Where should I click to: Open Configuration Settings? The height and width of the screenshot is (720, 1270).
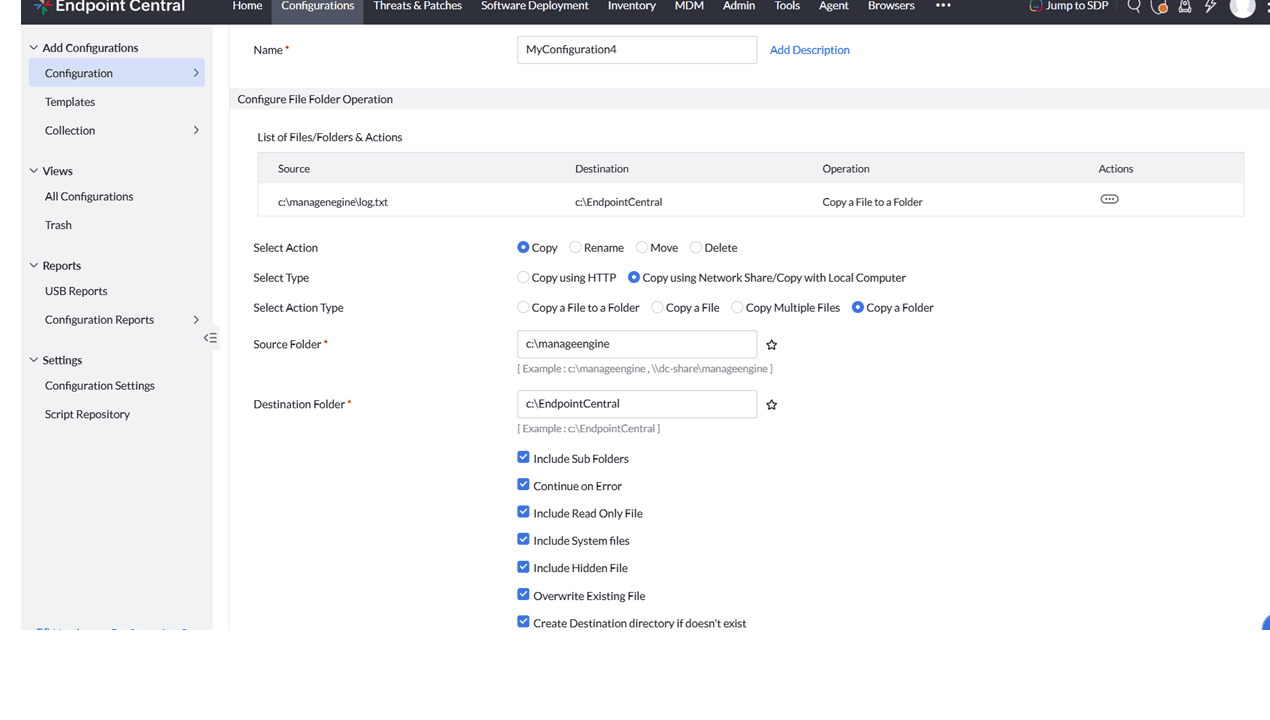point(100,386)
